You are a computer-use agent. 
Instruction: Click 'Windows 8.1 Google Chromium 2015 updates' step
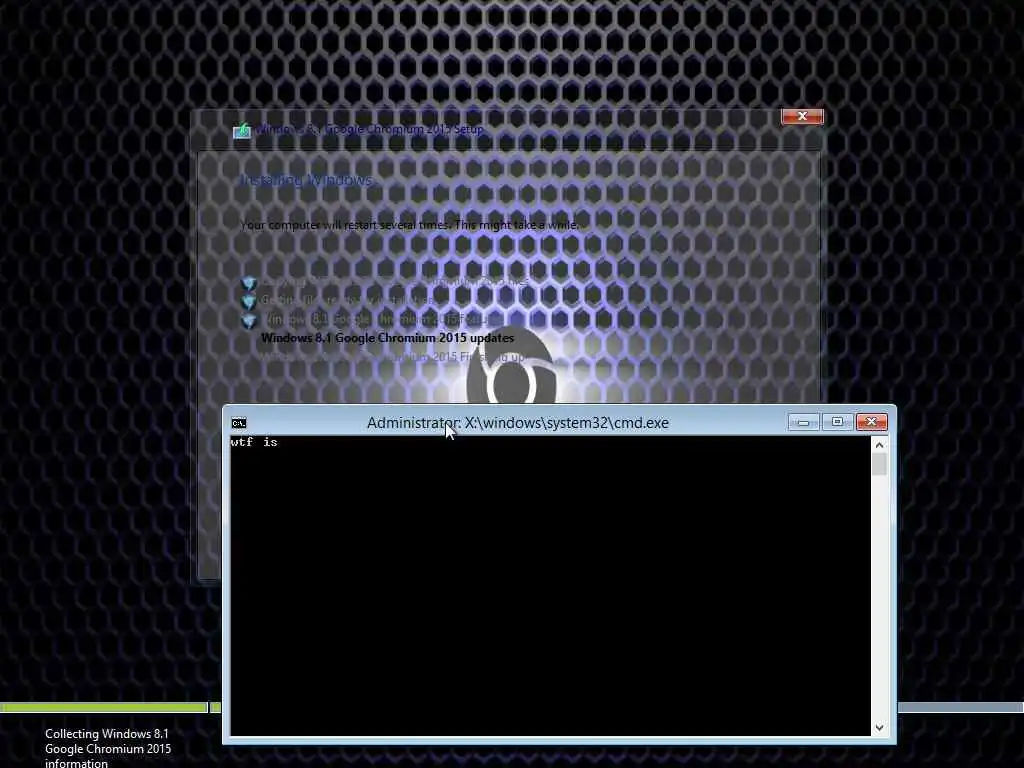(x=387, y=338)
